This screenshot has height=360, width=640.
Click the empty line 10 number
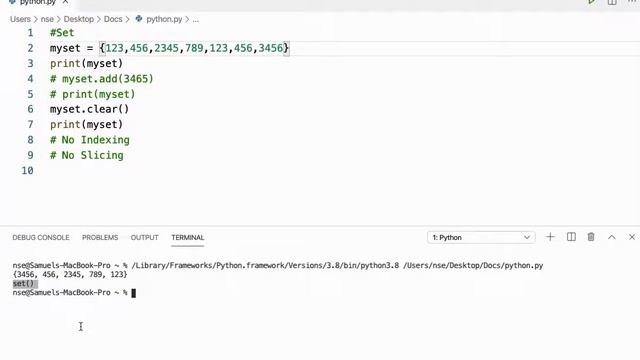(27, 171)
